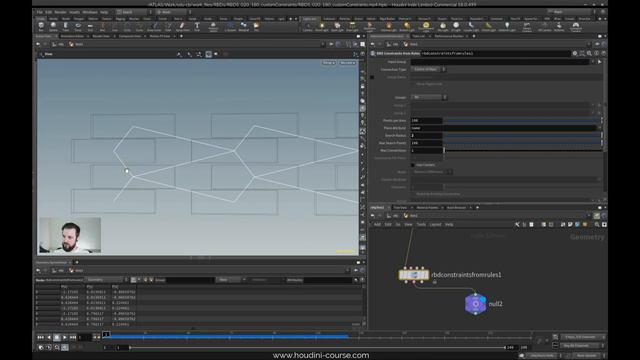
Task: Open the Edit menu
Action: 49,12
